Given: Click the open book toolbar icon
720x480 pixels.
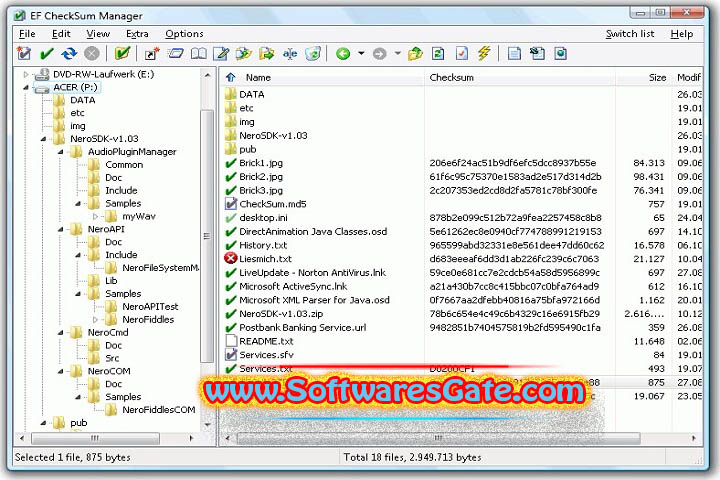Looking at the screenshot, I should tap(198, 54).
